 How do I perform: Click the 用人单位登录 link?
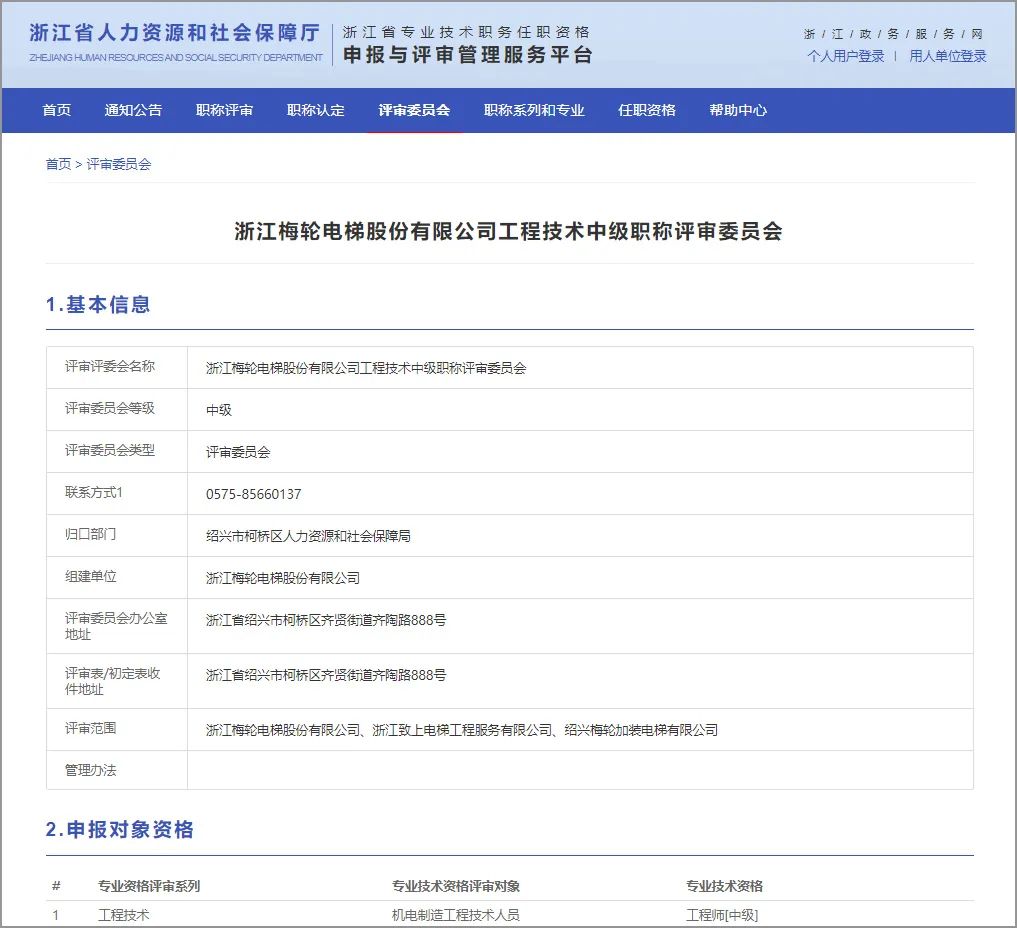pyautogui.click(x=948, y=56)
